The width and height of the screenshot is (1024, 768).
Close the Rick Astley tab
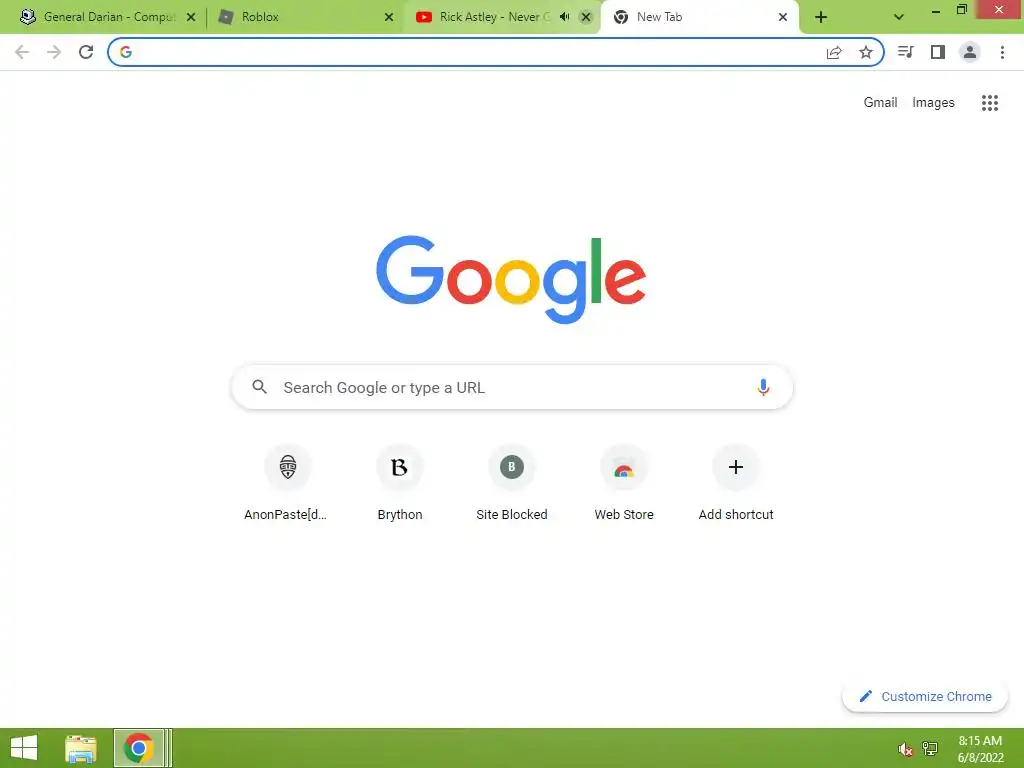(586, 17)
